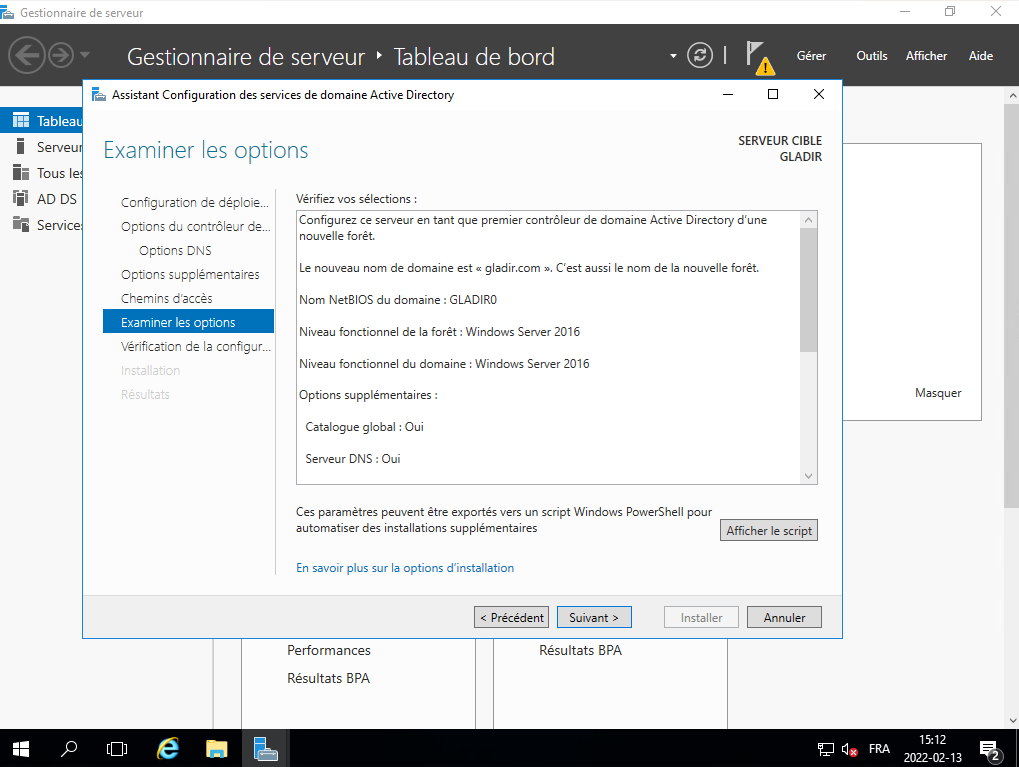1019x767 pixels.
Task: Open the Gérer menu
Action: point(811,56)
